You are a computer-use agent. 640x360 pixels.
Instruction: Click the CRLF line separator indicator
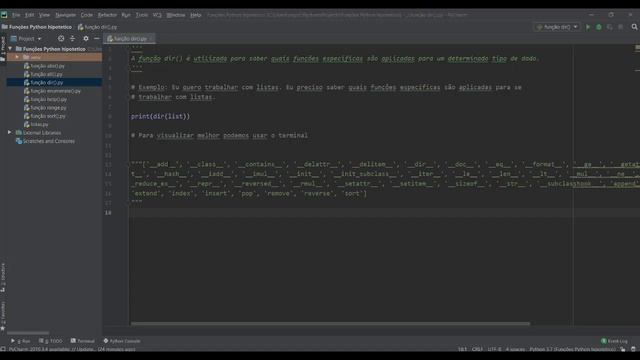(477, 349)
